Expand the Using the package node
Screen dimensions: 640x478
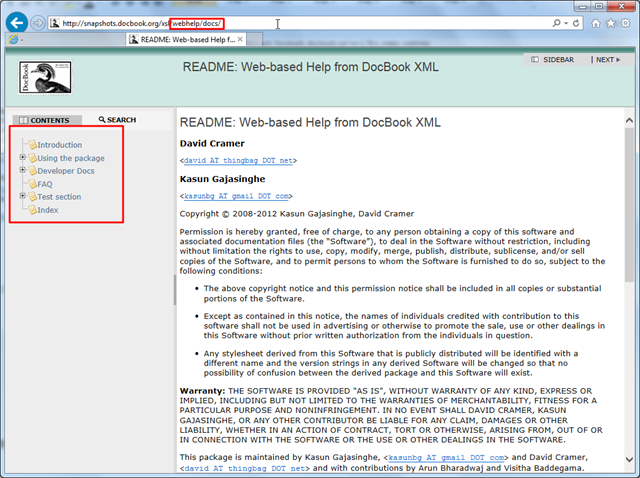(23, 157)
